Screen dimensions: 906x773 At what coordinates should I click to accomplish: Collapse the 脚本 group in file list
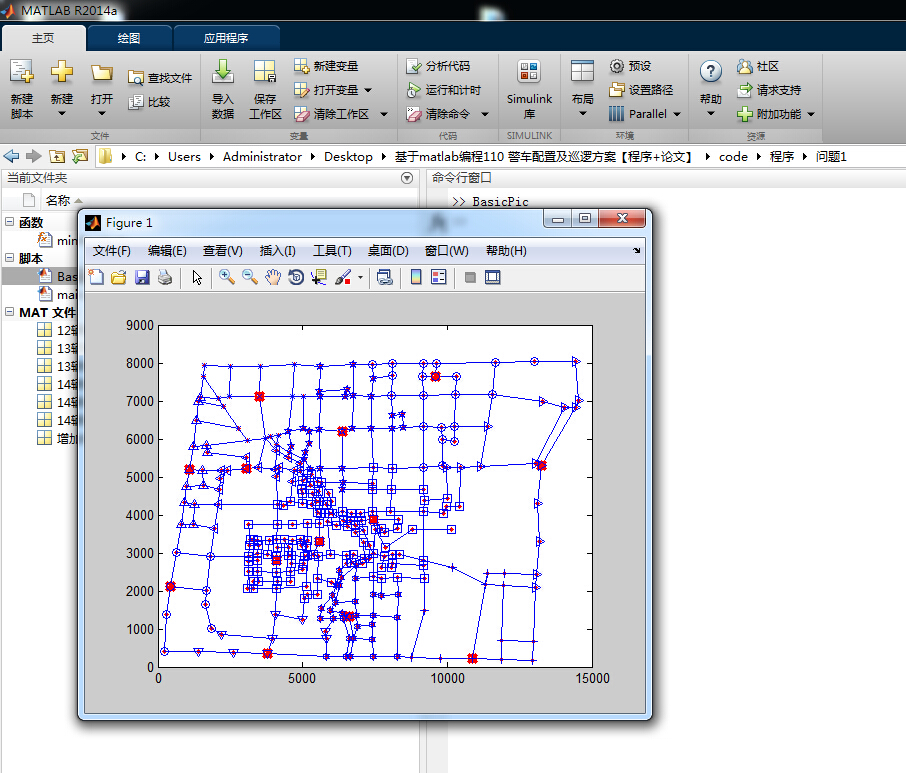(9, 258)
